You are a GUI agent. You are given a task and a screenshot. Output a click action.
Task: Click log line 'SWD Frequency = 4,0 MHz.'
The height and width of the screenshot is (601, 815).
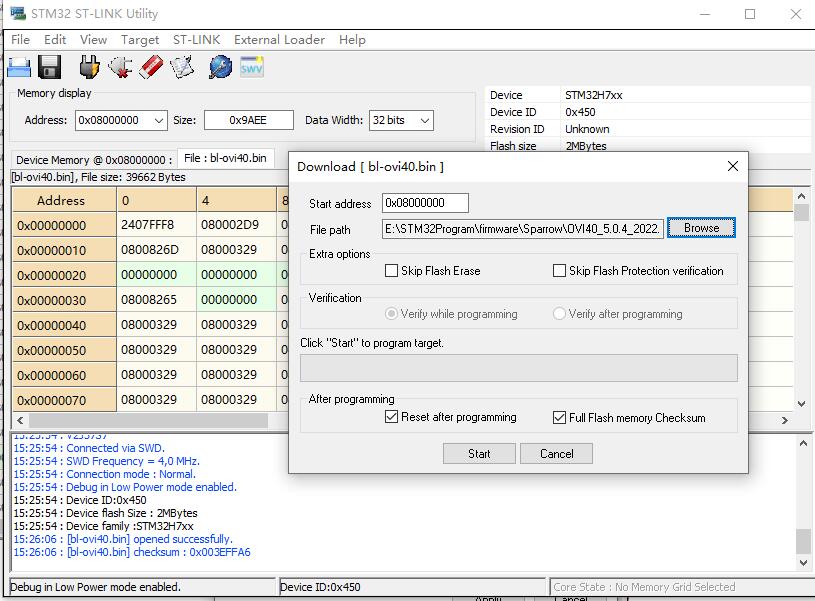[x=107, y=461]
